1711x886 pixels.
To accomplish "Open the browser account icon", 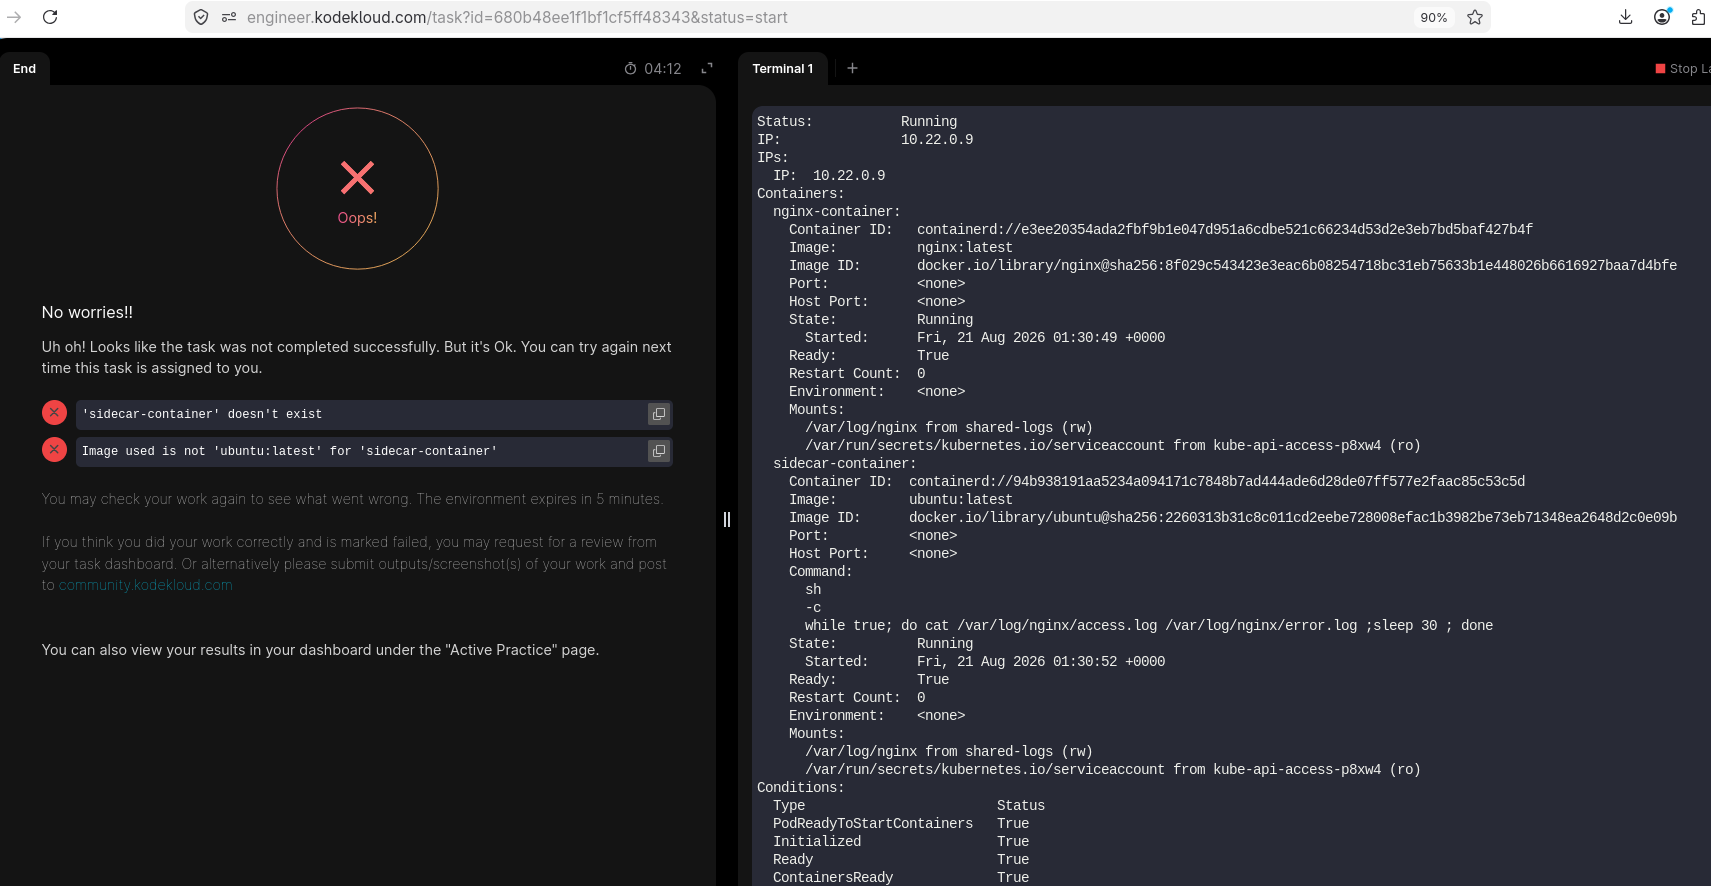I will click(x=1662, y=17).
